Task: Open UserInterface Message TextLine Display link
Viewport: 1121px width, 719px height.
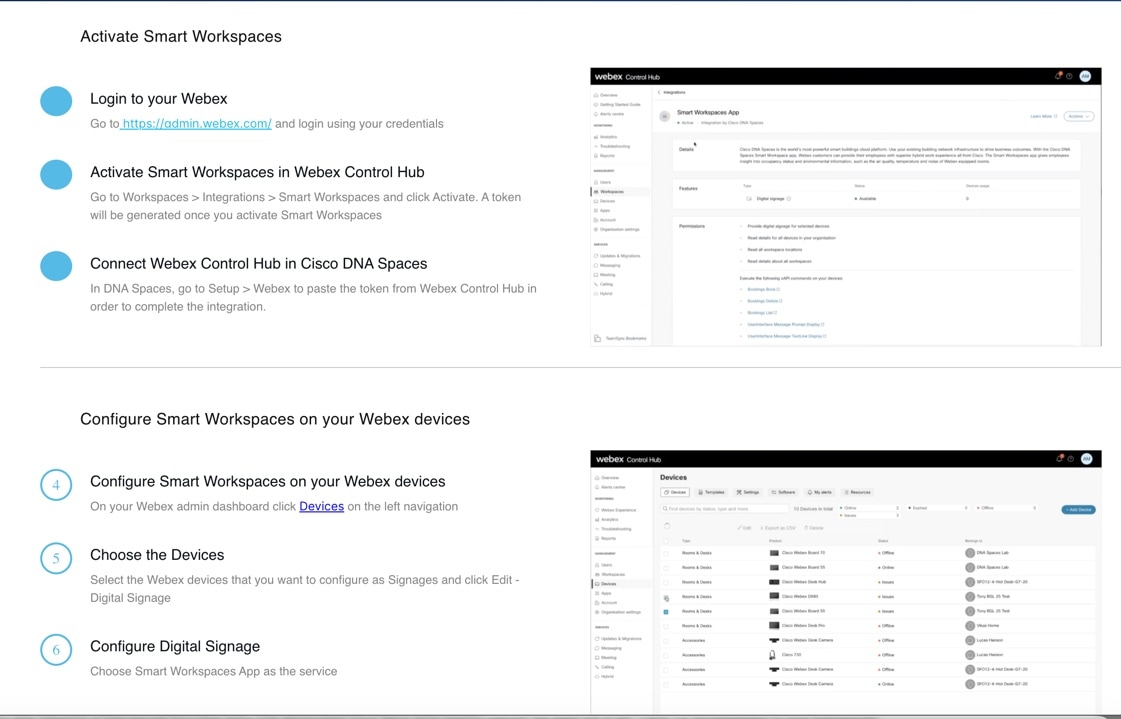Action: 786,336
